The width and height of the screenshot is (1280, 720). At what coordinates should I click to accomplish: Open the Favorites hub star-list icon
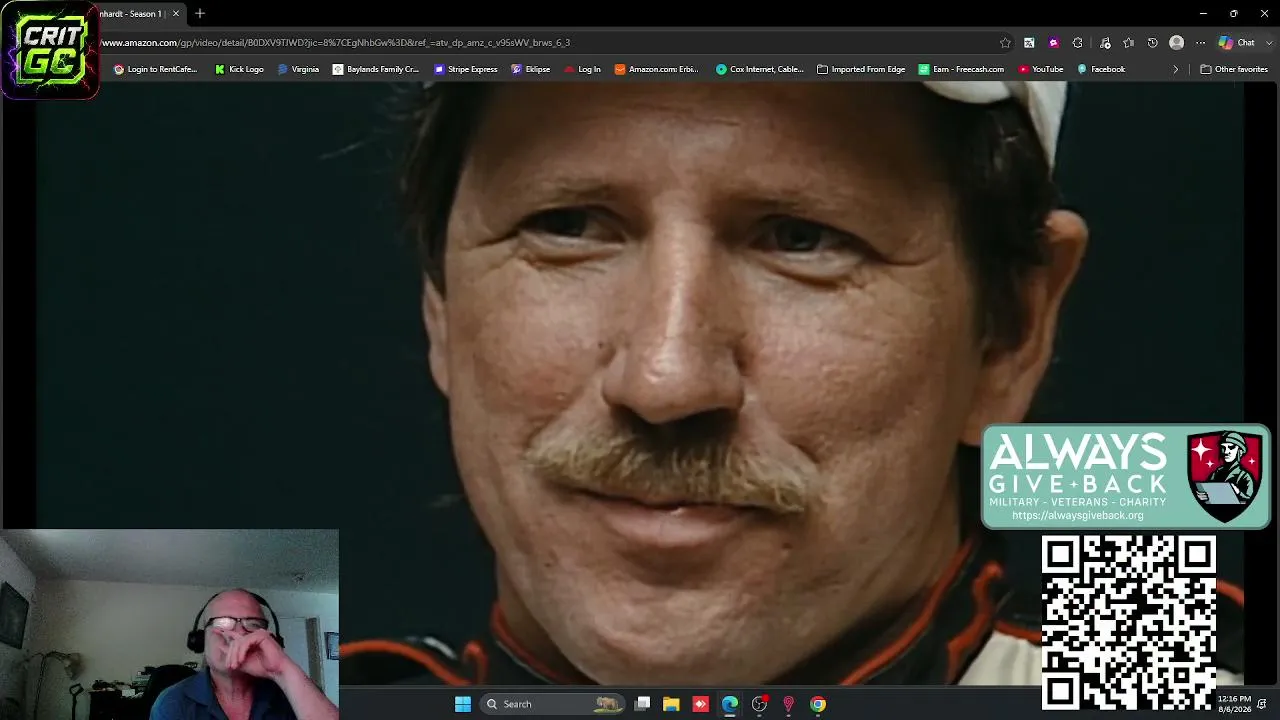(1129, 43)
